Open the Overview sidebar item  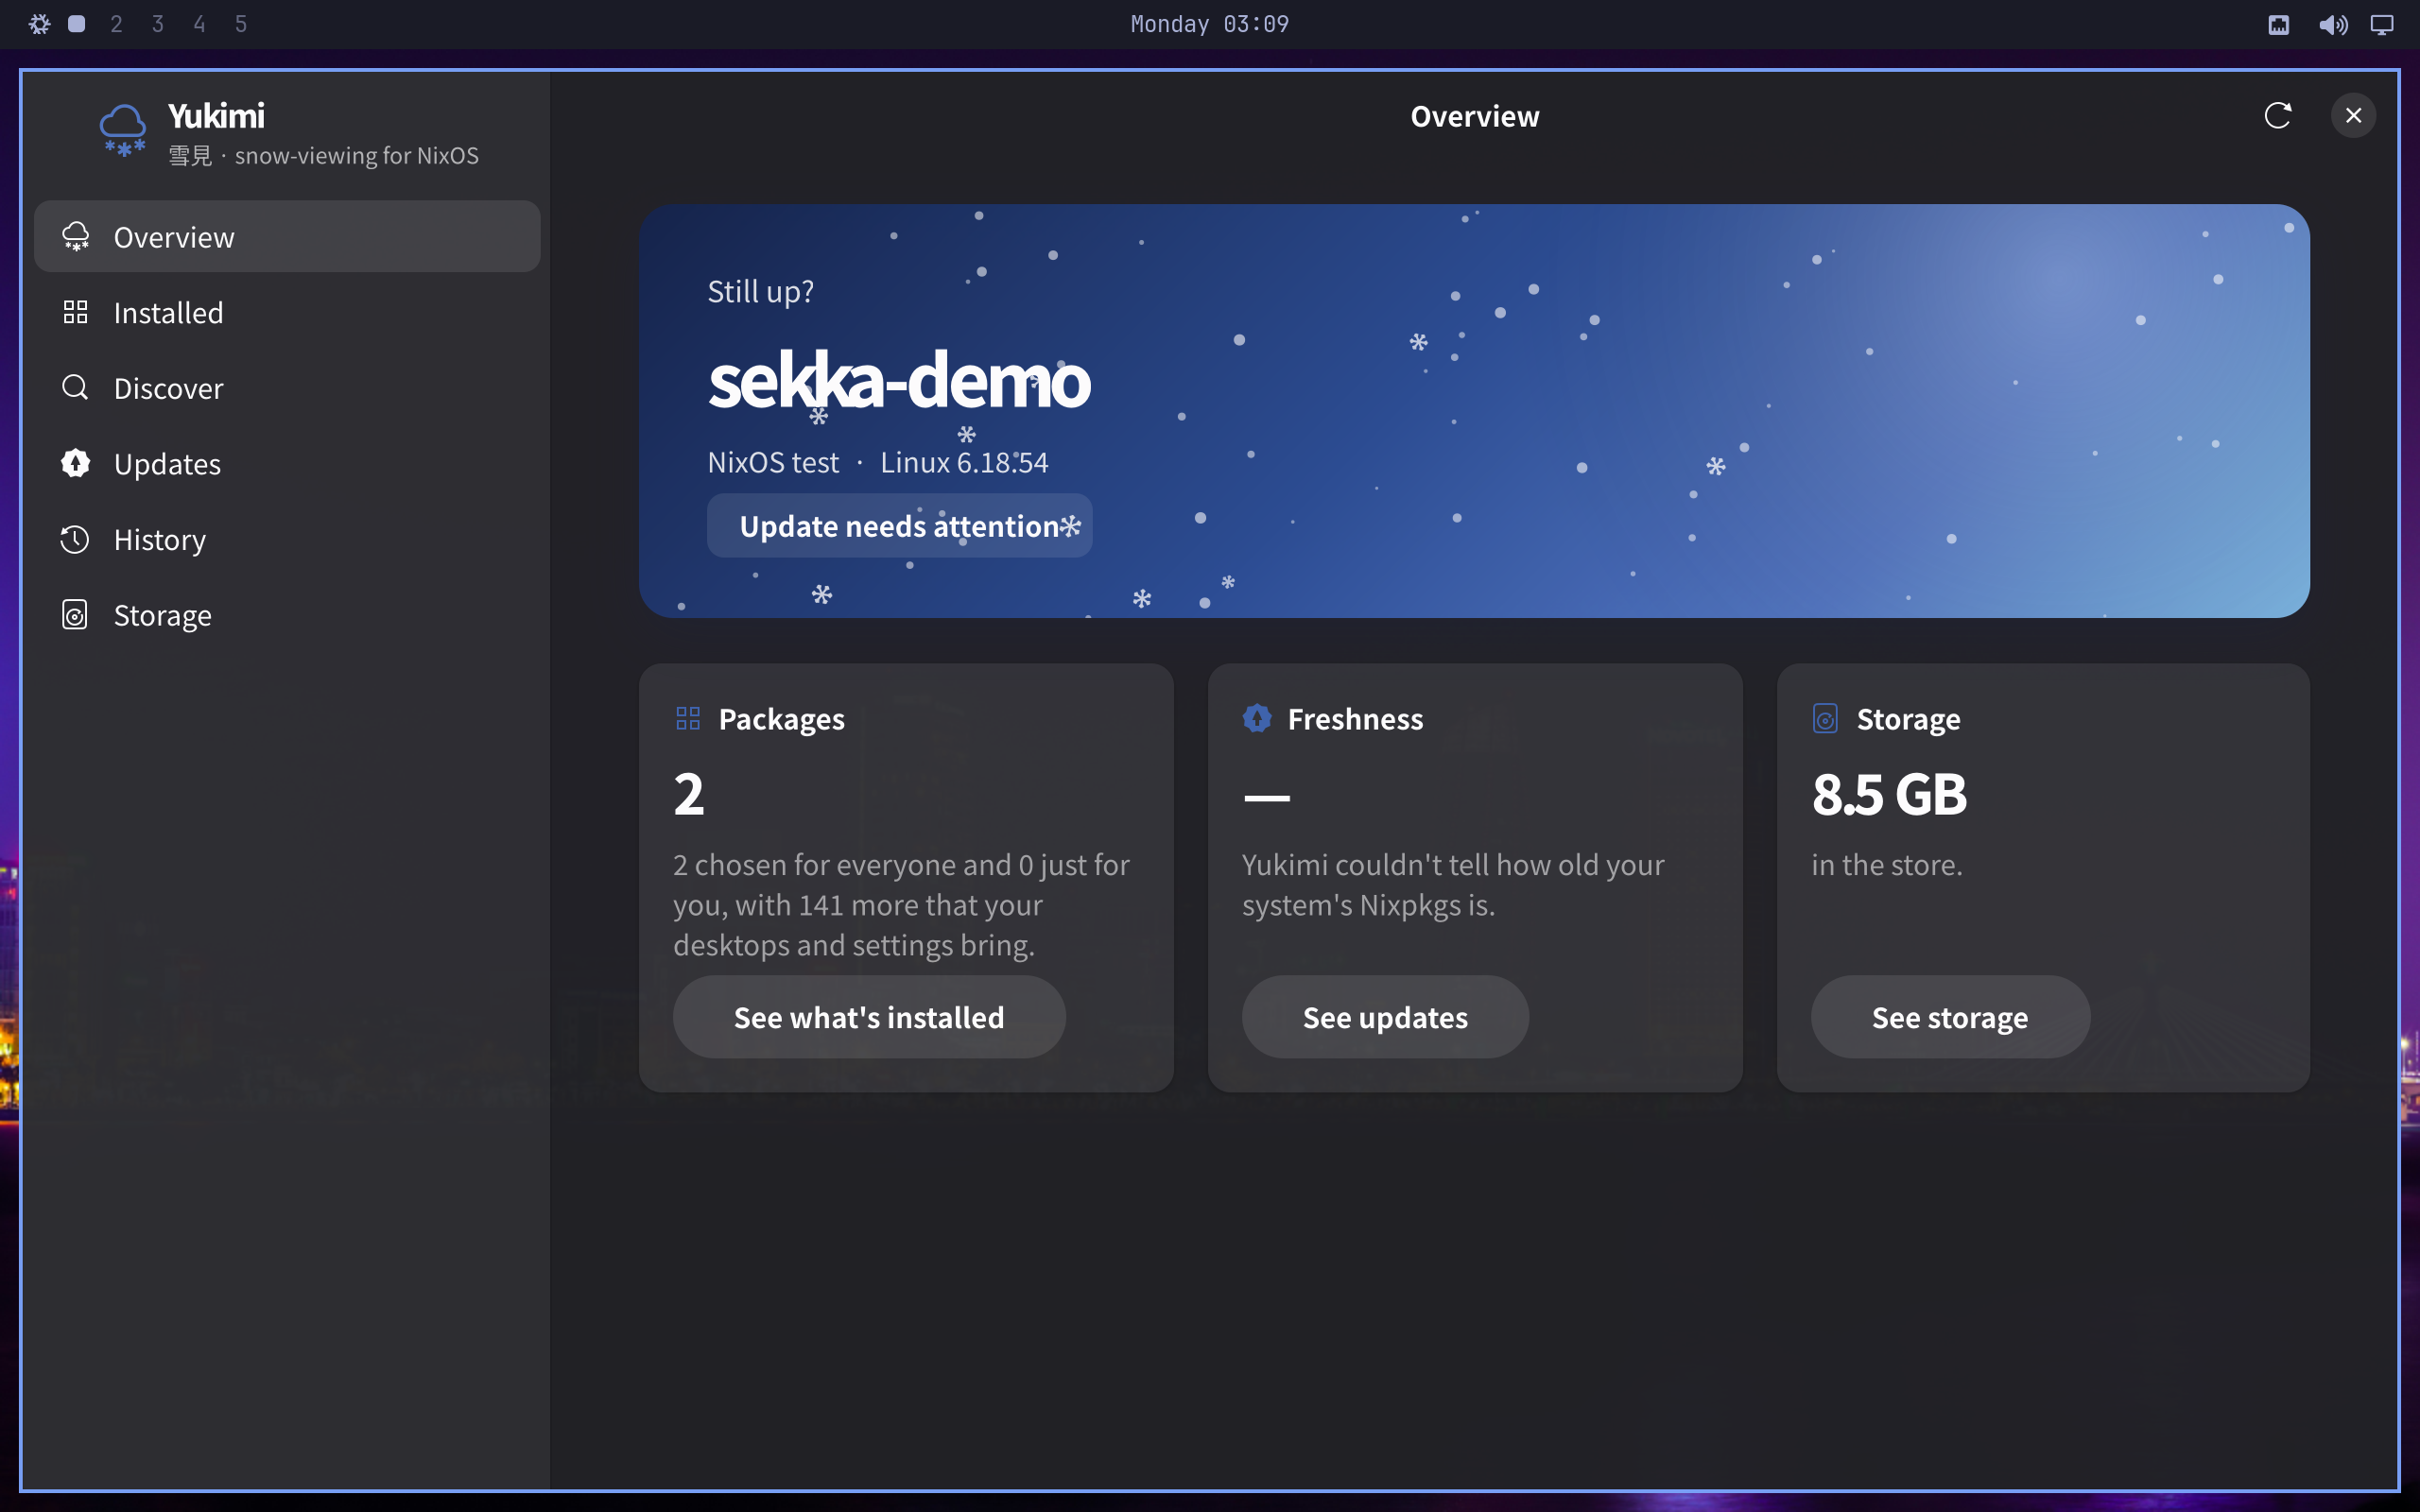point(287,237)
